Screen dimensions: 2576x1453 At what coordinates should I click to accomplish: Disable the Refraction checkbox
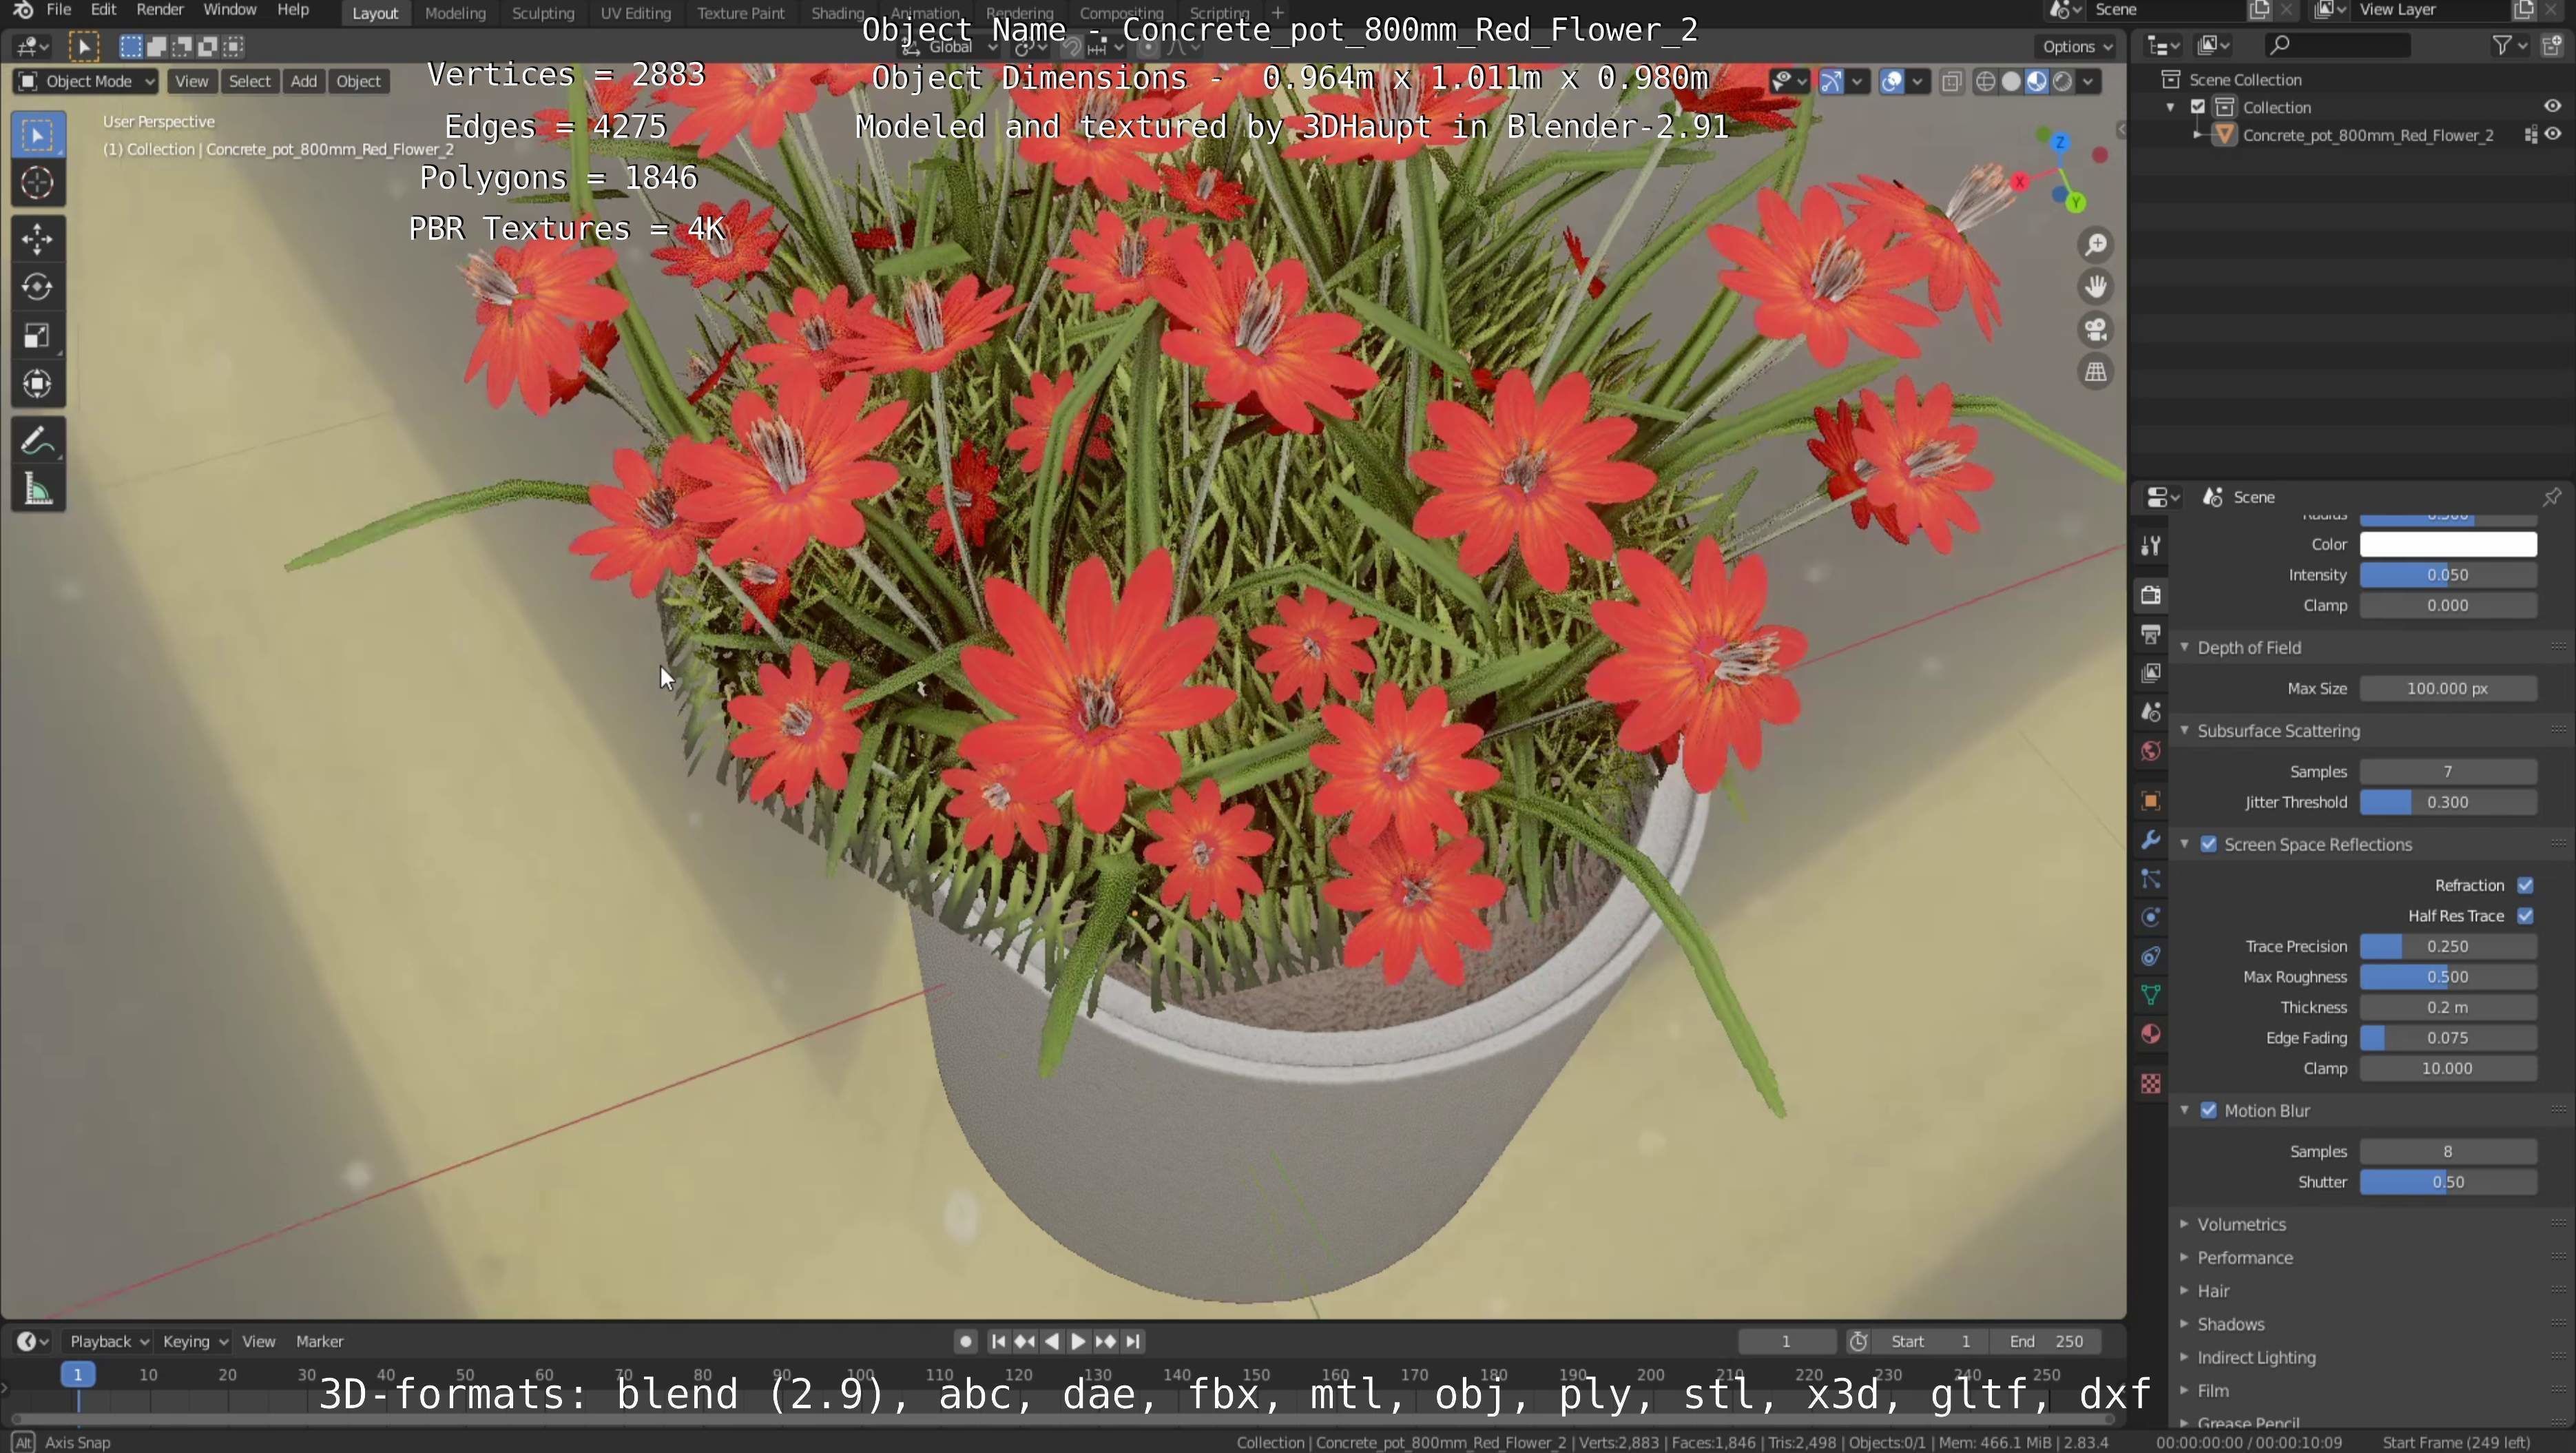[2525, 885]
